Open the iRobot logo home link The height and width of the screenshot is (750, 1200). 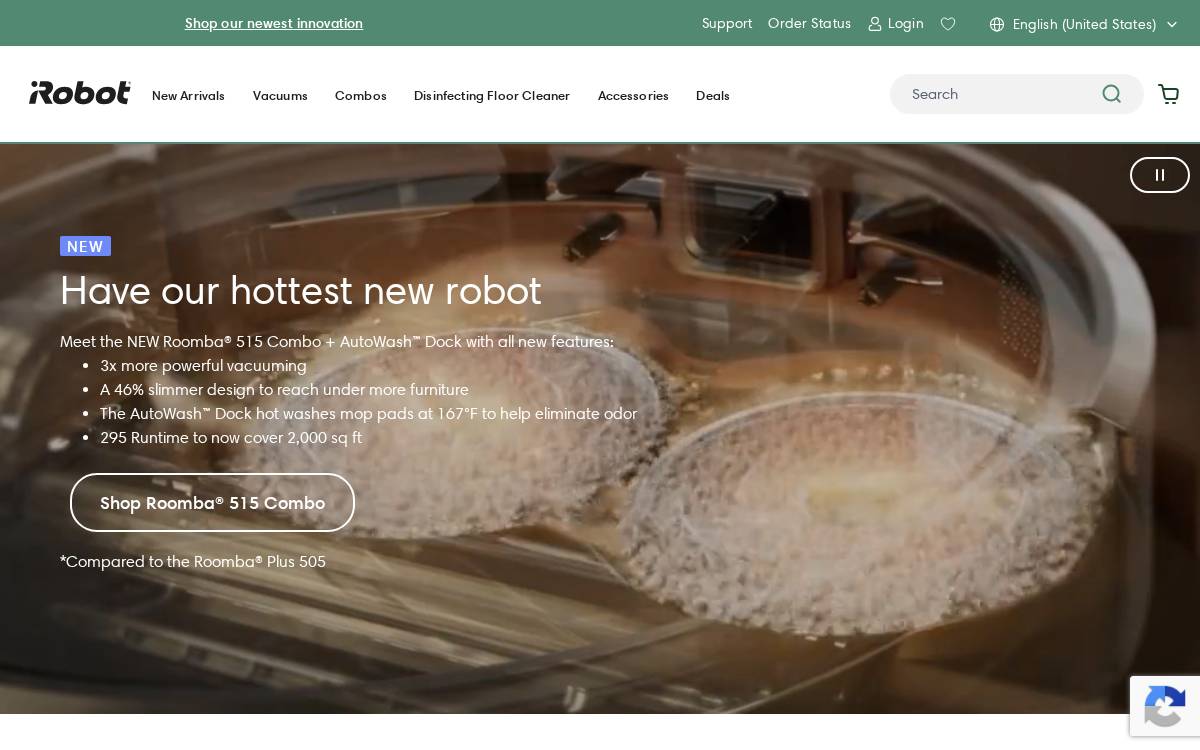(x=80, y=93)
